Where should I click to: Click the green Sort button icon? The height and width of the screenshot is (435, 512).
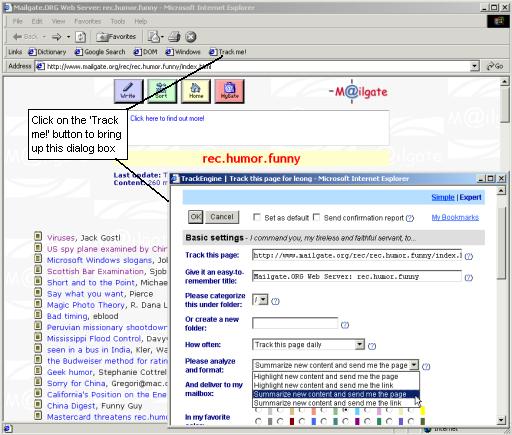(161, 91)
